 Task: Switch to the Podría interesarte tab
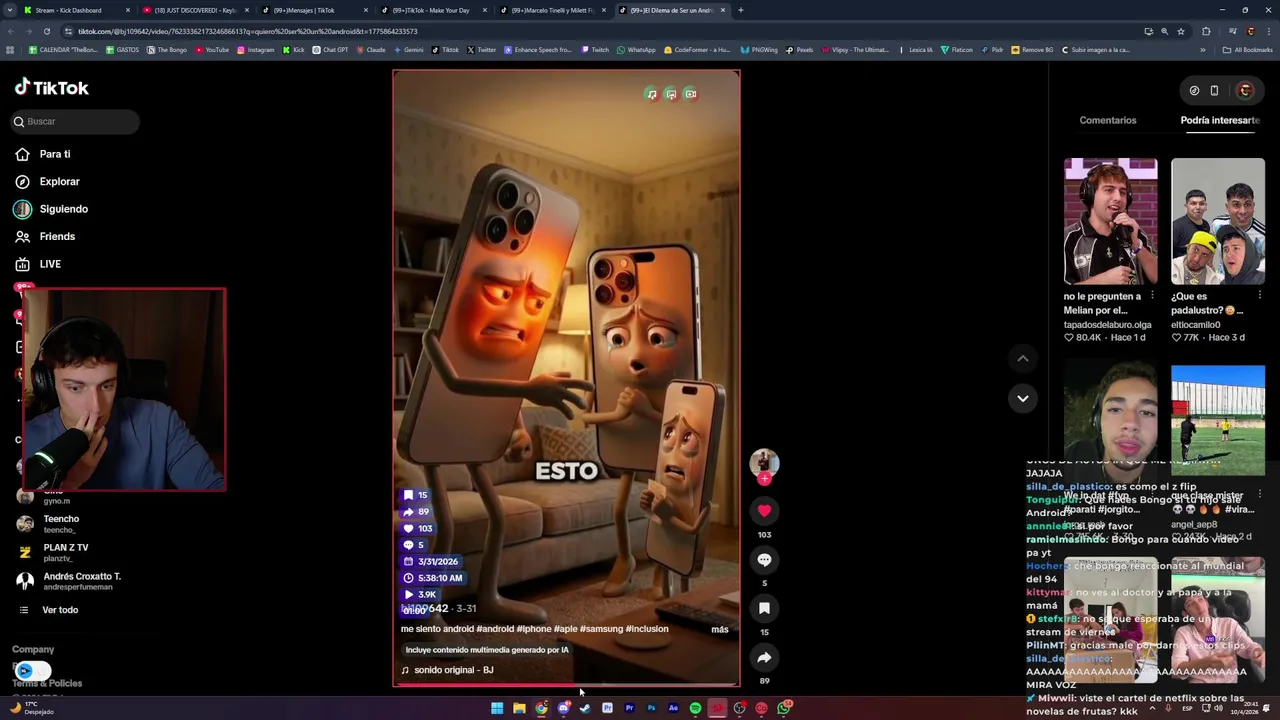1220,120
